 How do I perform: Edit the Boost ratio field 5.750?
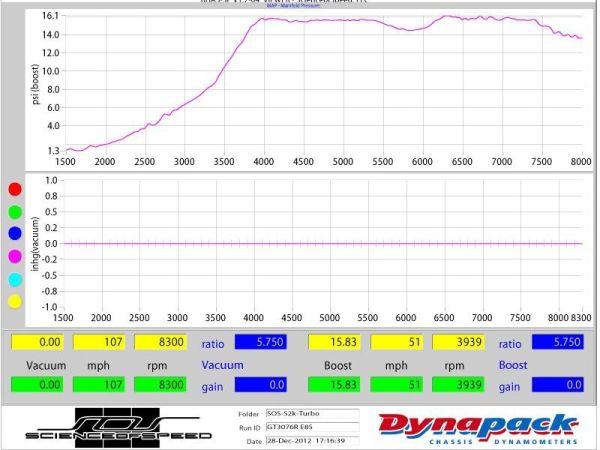click(558, 342)
